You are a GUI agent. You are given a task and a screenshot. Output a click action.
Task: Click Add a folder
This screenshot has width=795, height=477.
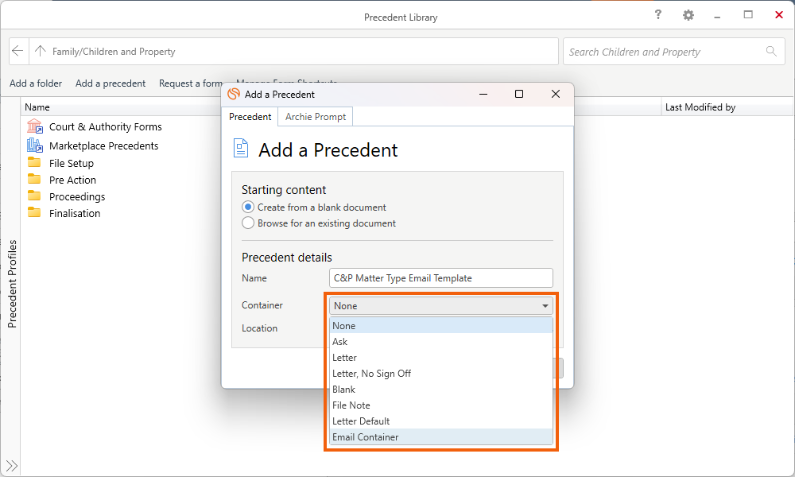tap(35, 84)
